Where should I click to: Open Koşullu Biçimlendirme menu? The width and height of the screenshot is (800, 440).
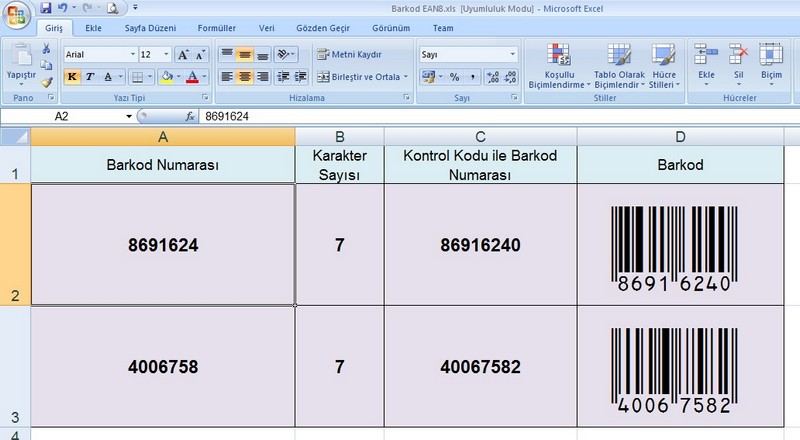click(559, 65)
